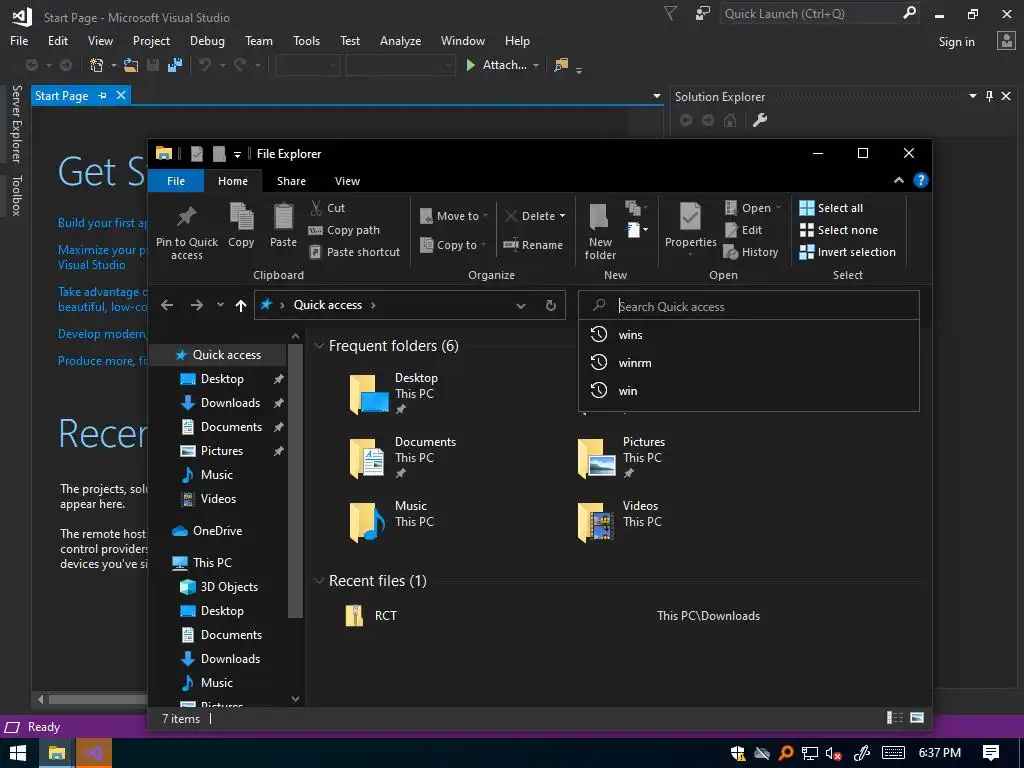
Task: Select 3D Objects in navigation pane
Action: (x=229, y=586)
